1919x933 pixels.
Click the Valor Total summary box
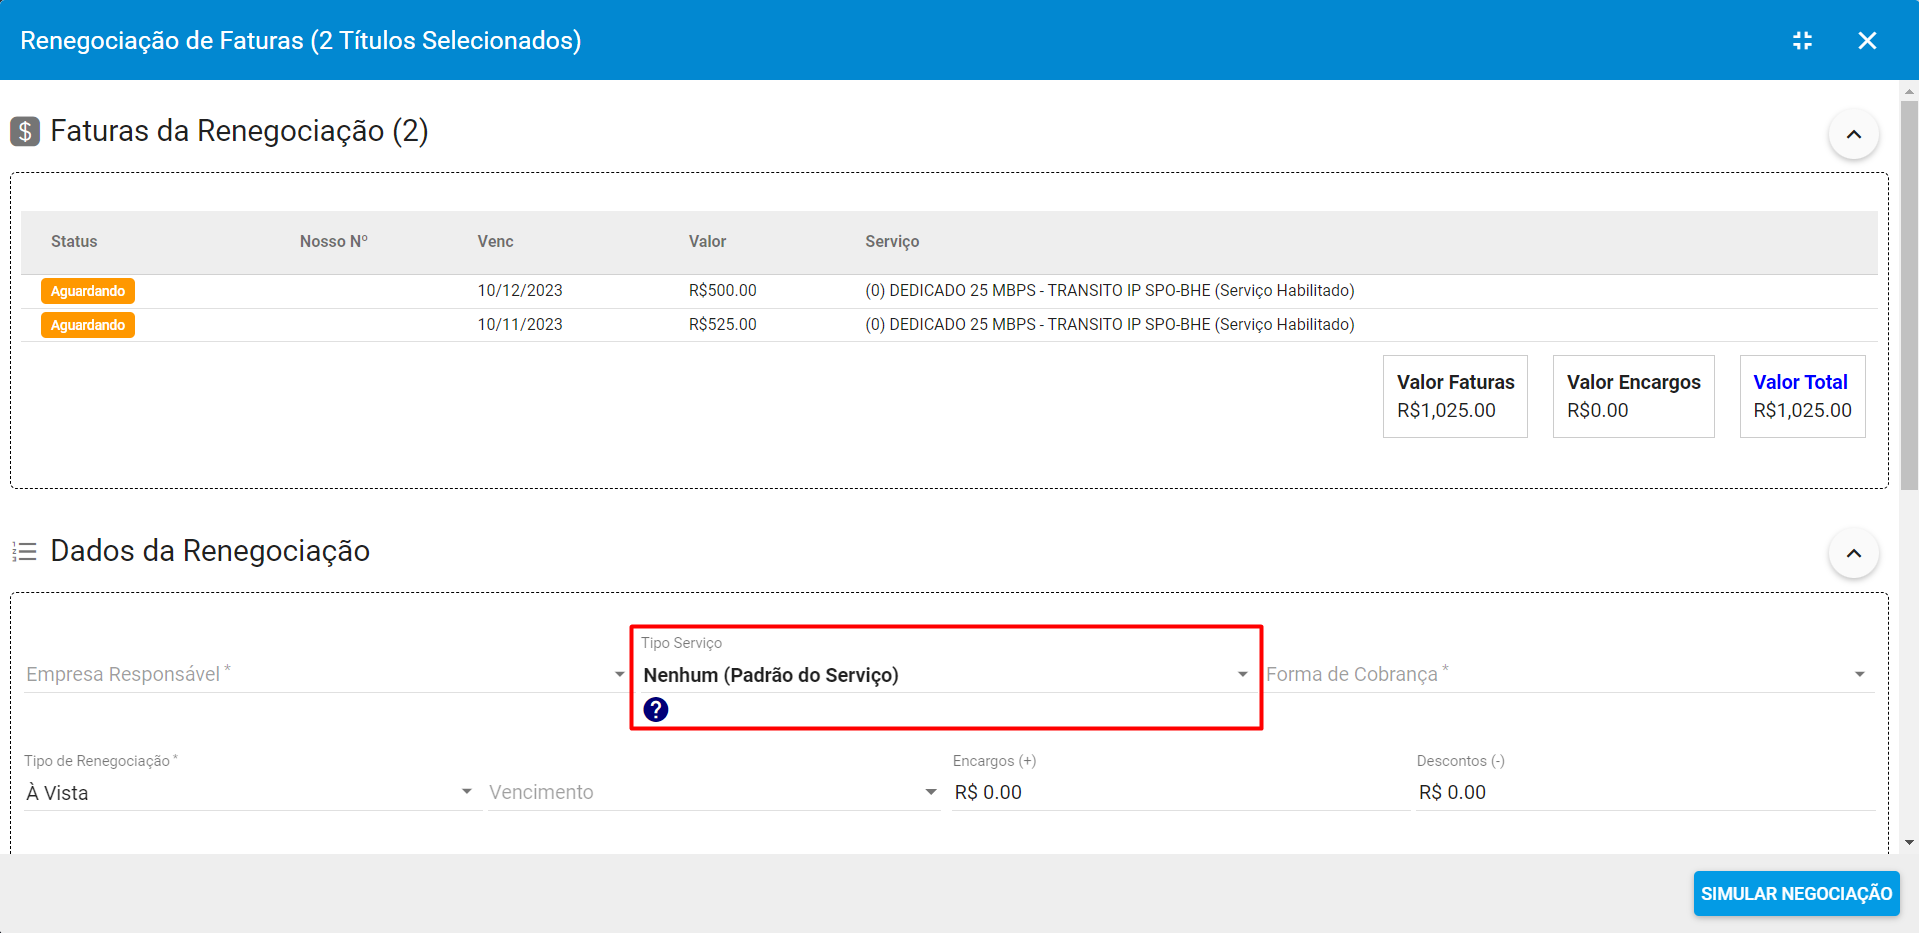tap(1802, 396)
